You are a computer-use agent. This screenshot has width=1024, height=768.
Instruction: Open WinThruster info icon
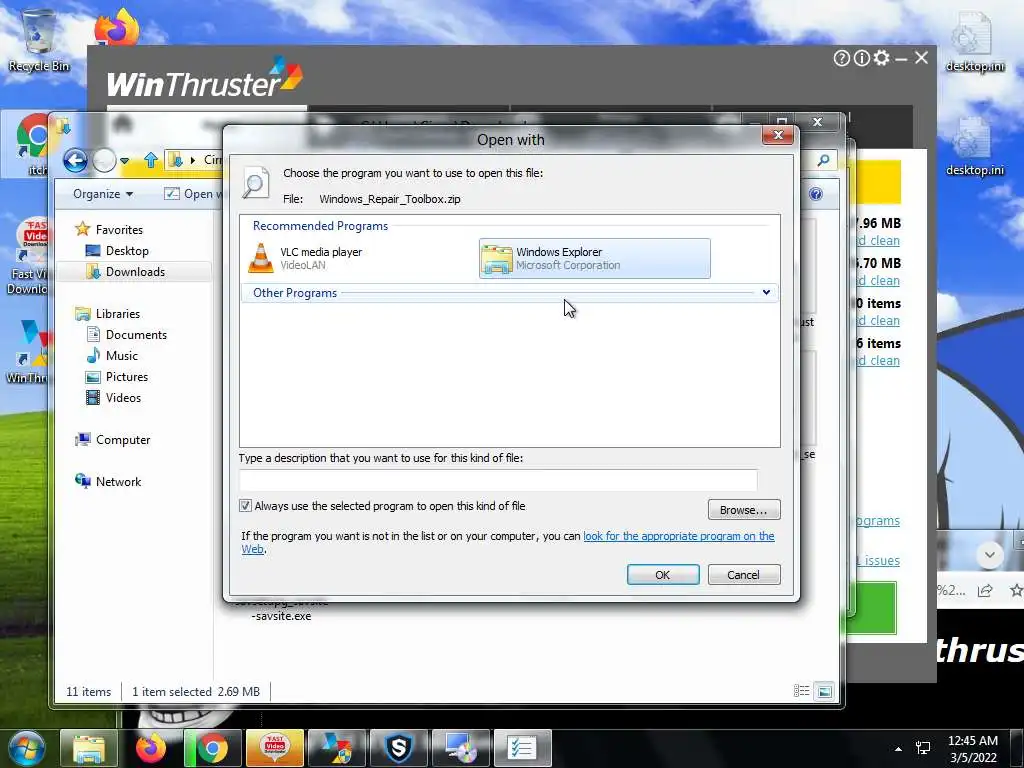point(861,59)
